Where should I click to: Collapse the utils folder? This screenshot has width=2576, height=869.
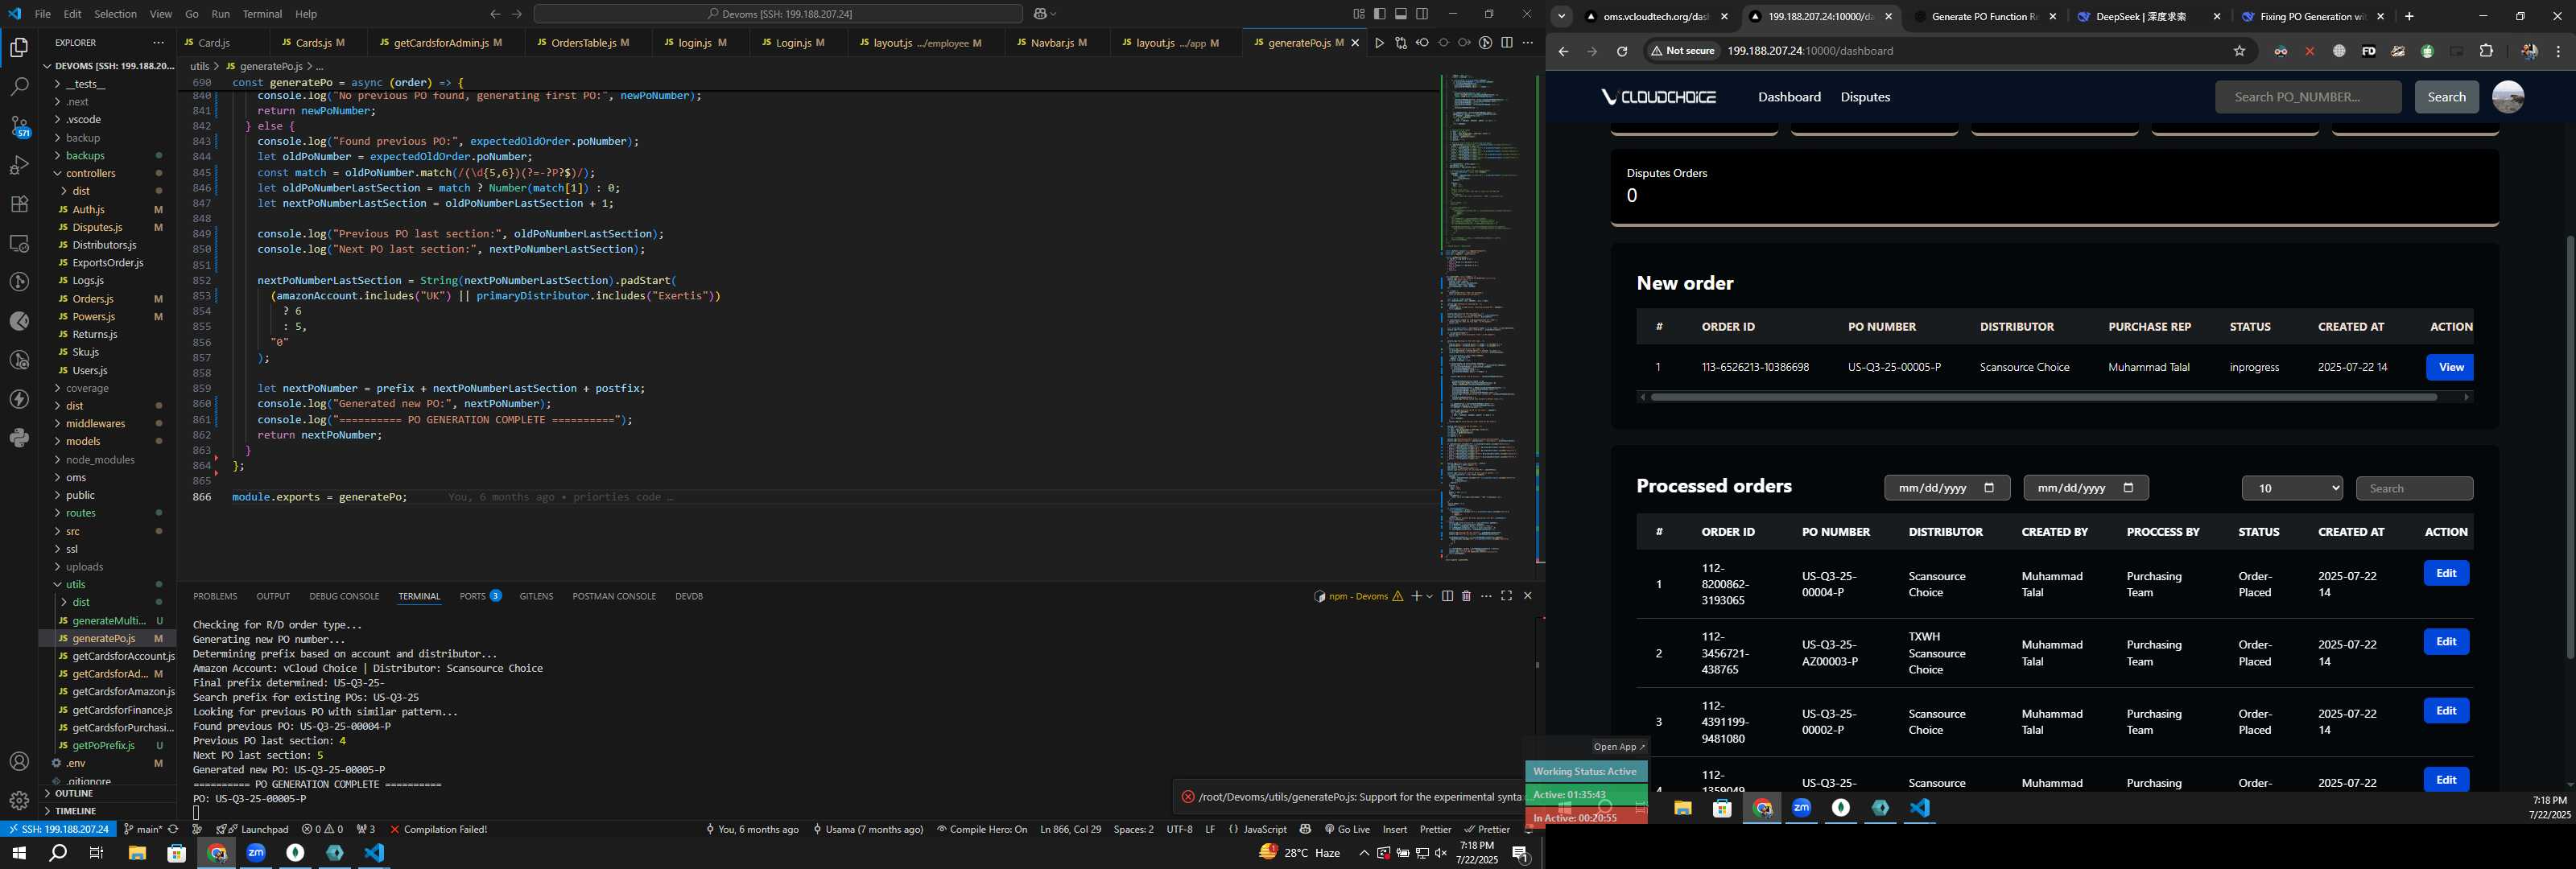click(75, 585)
